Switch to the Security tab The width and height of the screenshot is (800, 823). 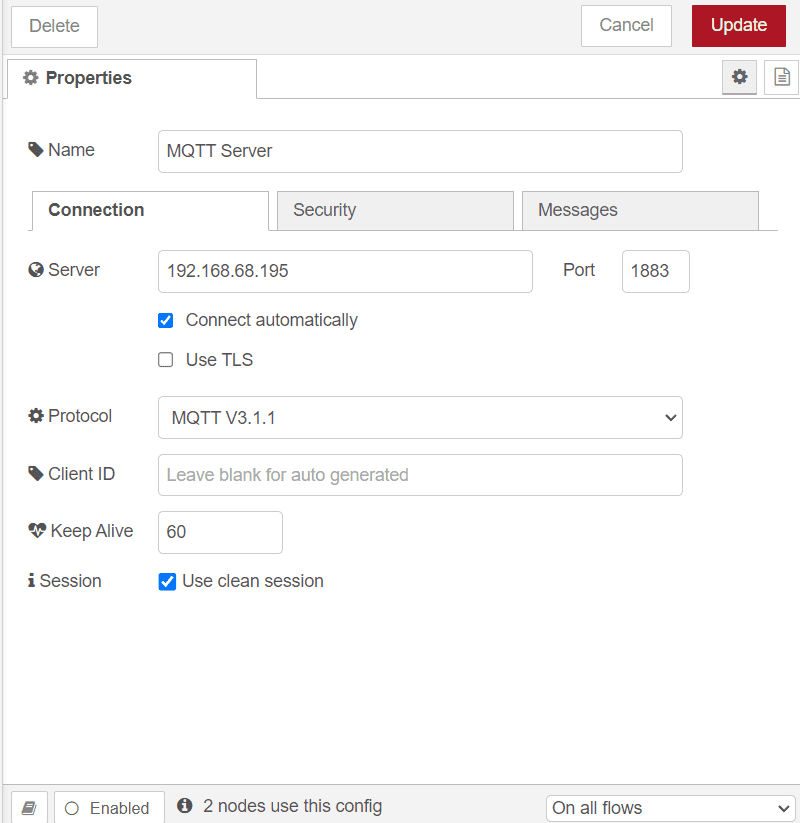[x=324, y=210]
